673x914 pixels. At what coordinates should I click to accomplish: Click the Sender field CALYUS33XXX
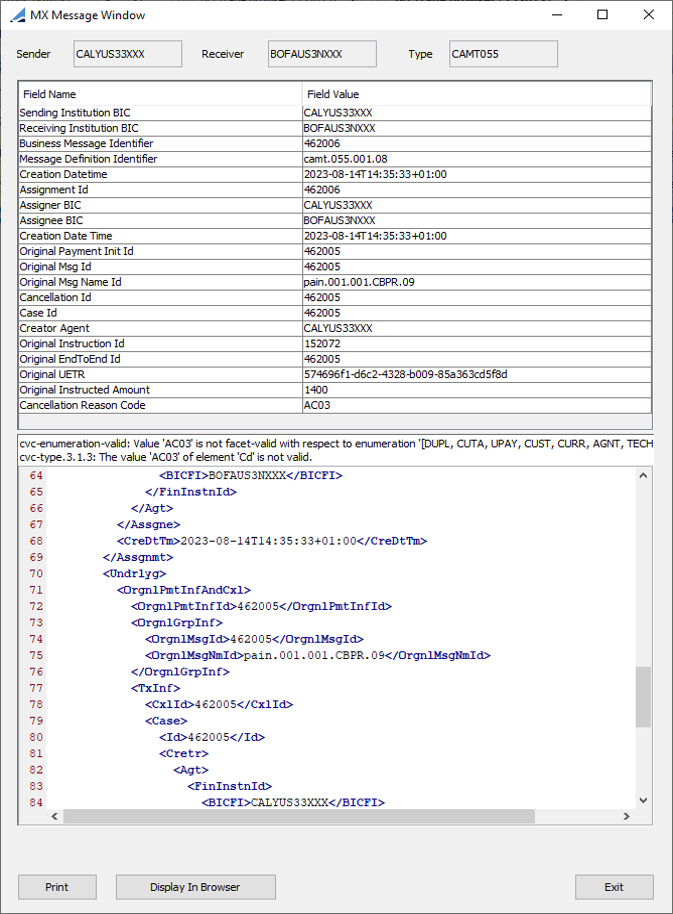(x=128, y=54)
